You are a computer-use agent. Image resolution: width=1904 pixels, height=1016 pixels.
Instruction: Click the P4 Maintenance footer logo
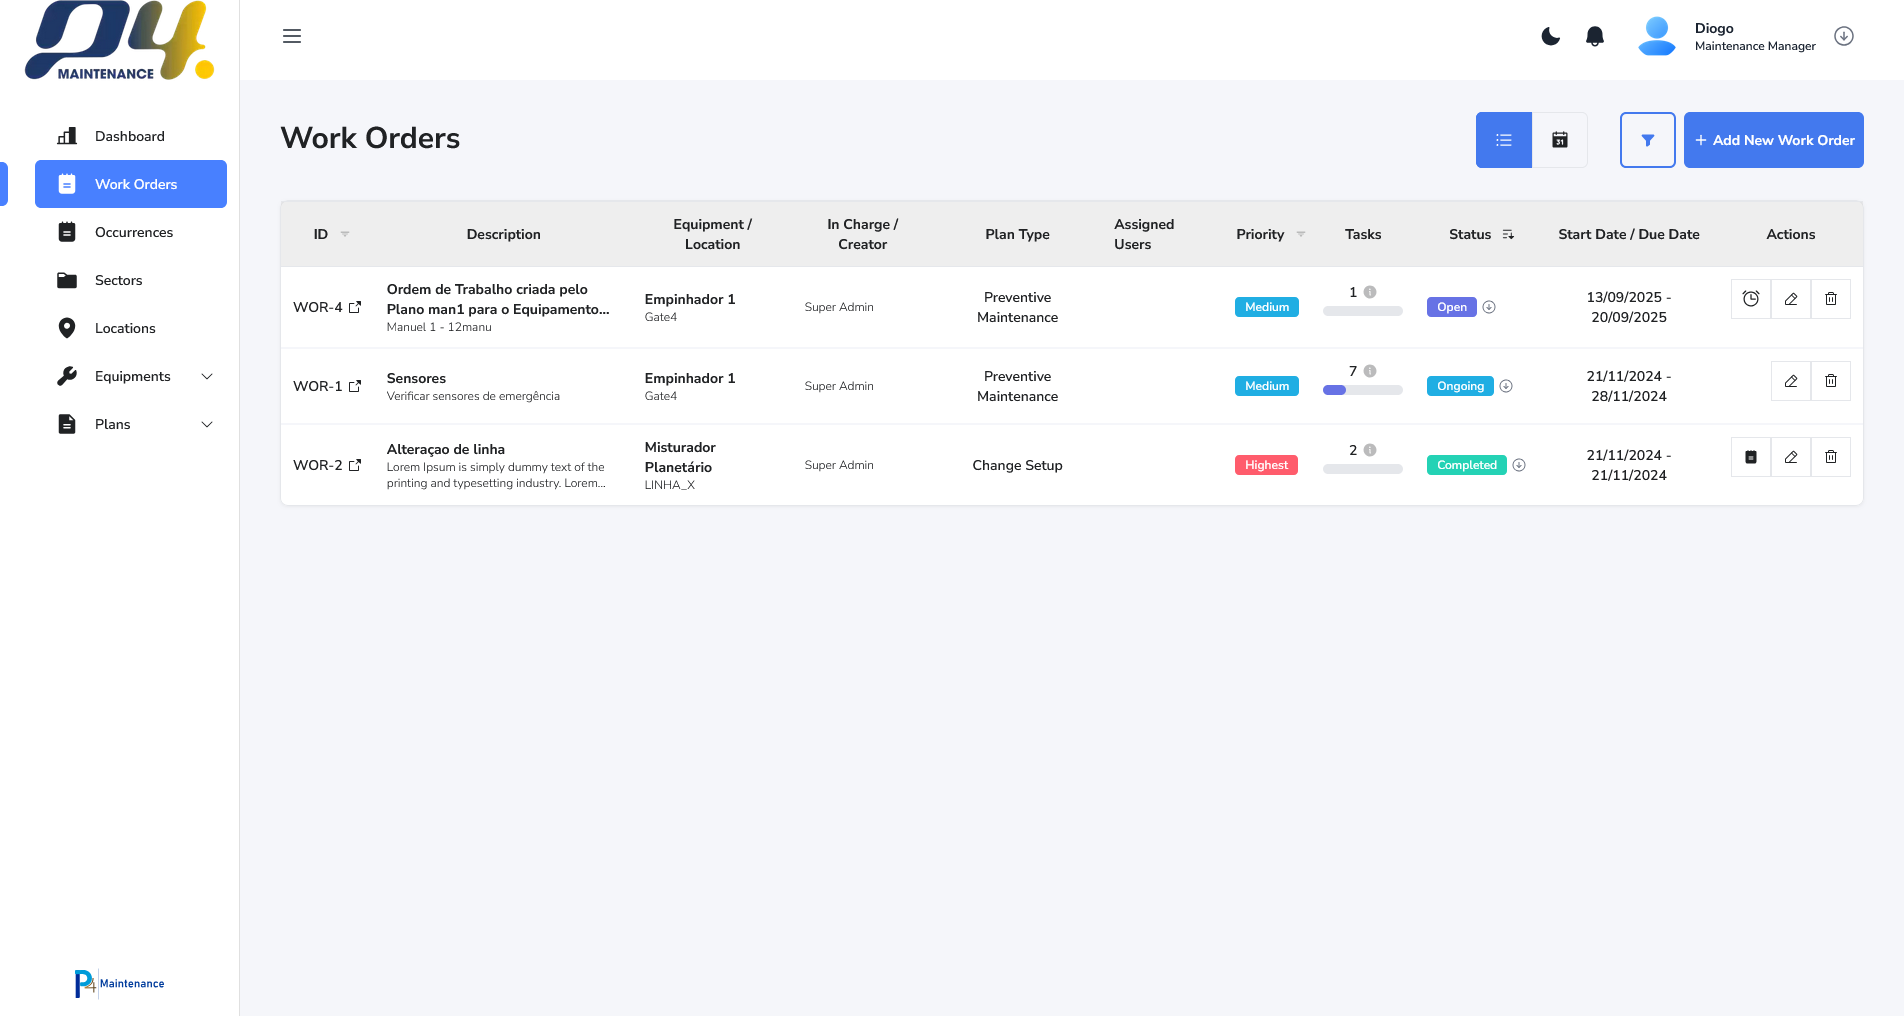point(119,983)
